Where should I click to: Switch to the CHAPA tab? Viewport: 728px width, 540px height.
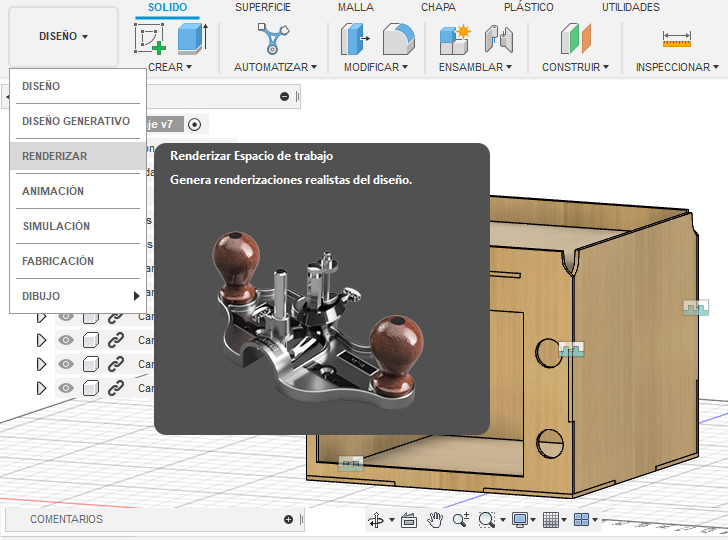(x=438, y=7)
